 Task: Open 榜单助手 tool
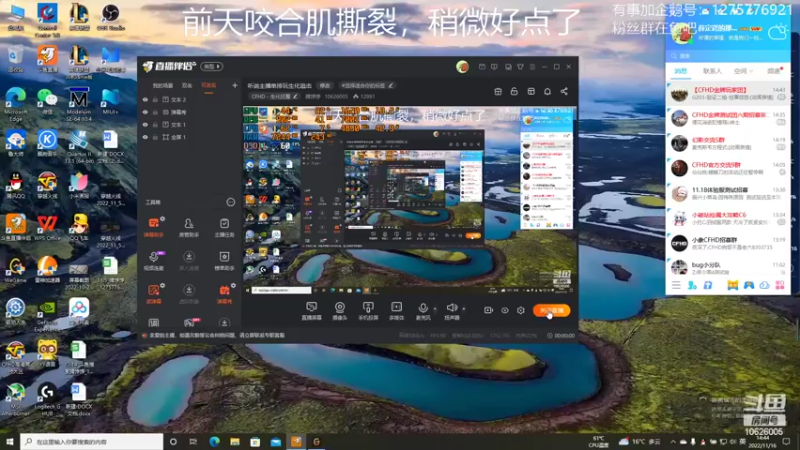click(224, 261)
